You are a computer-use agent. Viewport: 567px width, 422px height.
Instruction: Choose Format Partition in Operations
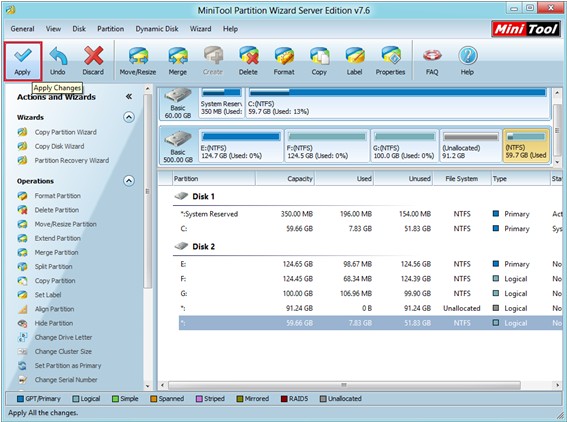coord(57,196)
